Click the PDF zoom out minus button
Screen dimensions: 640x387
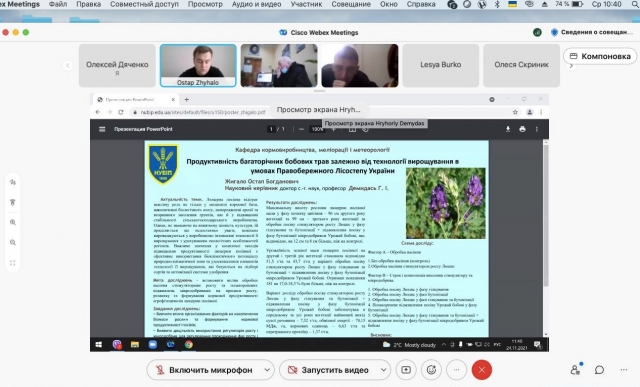tap(301, 129)
